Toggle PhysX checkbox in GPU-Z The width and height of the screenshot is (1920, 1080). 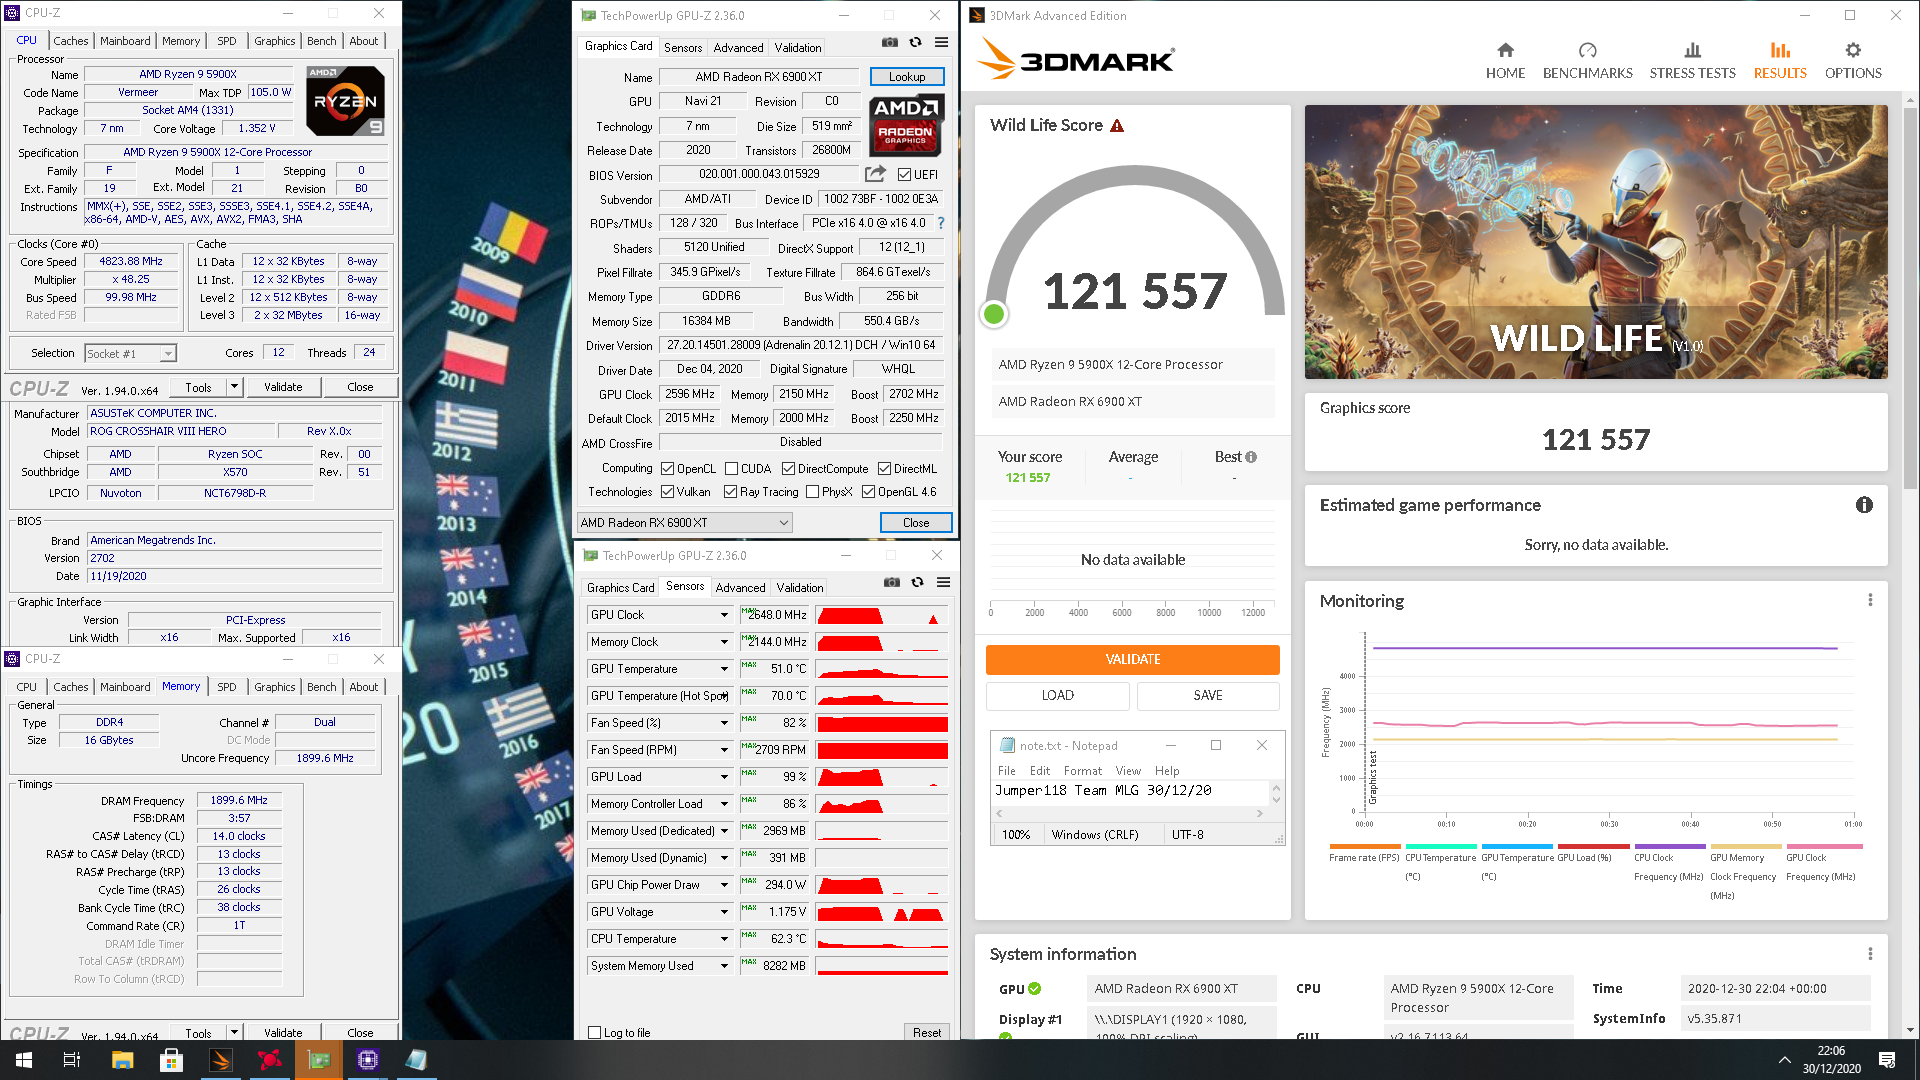pos(812,492)
